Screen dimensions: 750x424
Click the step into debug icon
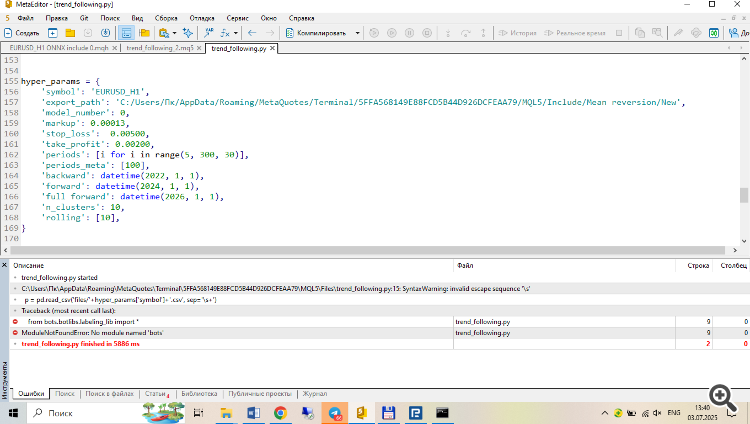pos(448,33)
